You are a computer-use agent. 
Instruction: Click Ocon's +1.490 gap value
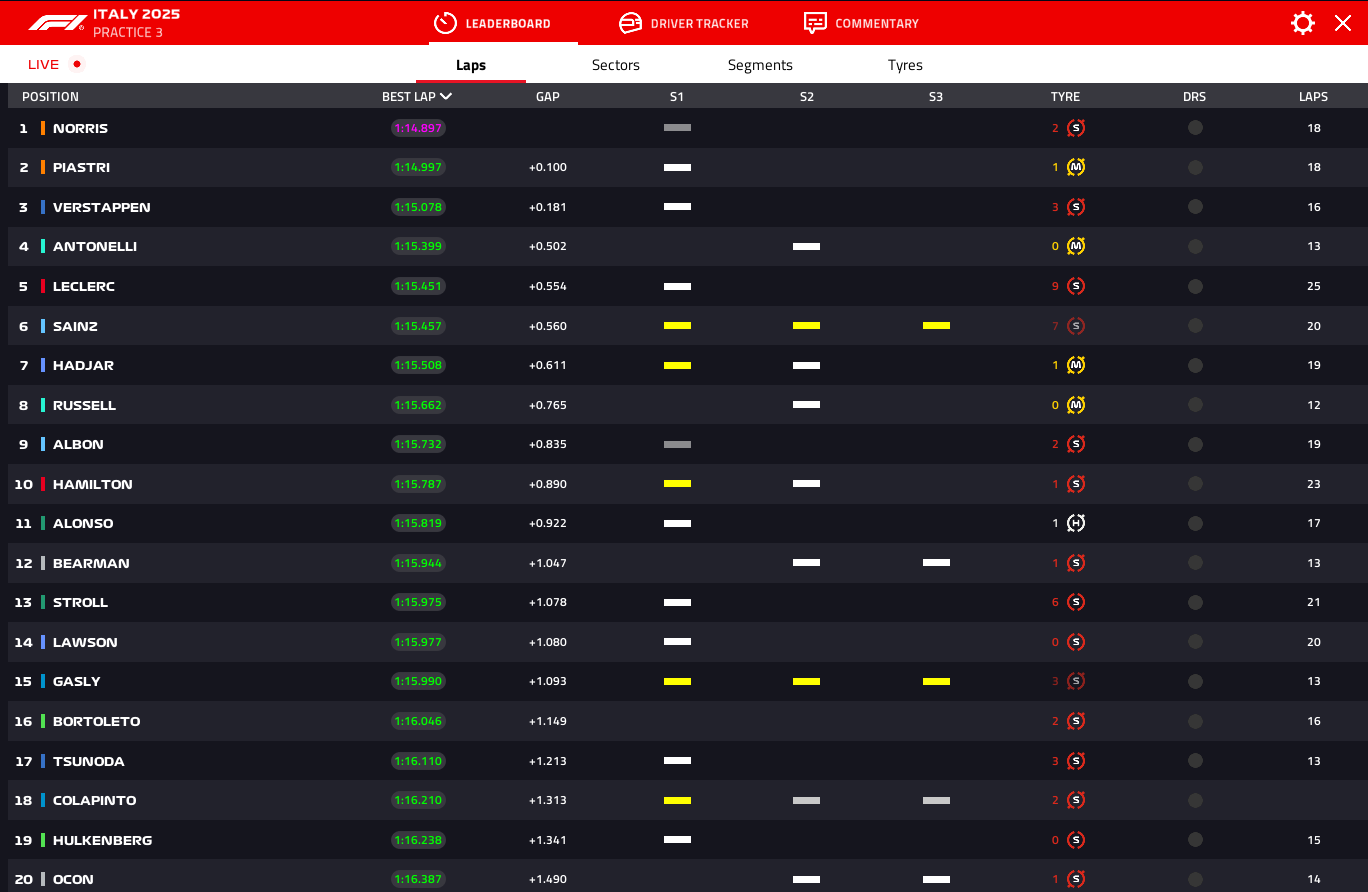[x=548, y=879]
